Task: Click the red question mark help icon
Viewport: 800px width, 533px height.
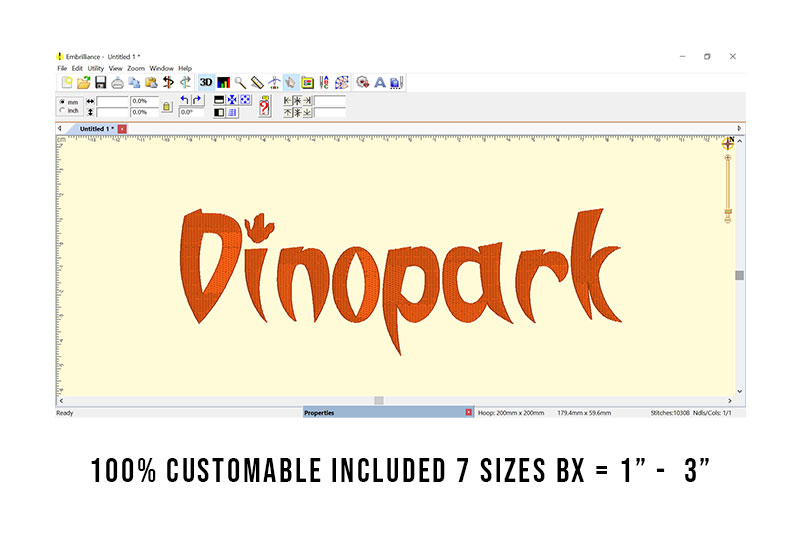Action: pos(264,107)
